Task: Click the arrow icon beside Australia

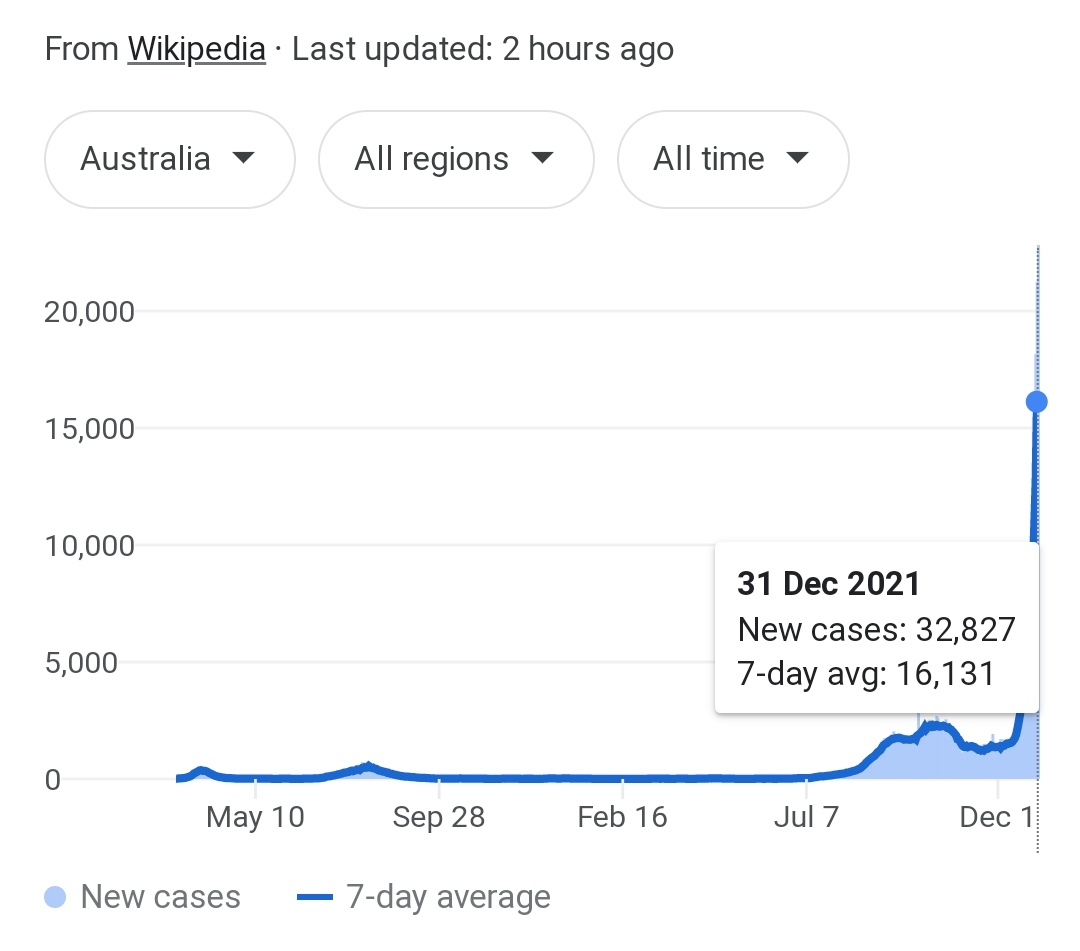Action: point(243,158)
